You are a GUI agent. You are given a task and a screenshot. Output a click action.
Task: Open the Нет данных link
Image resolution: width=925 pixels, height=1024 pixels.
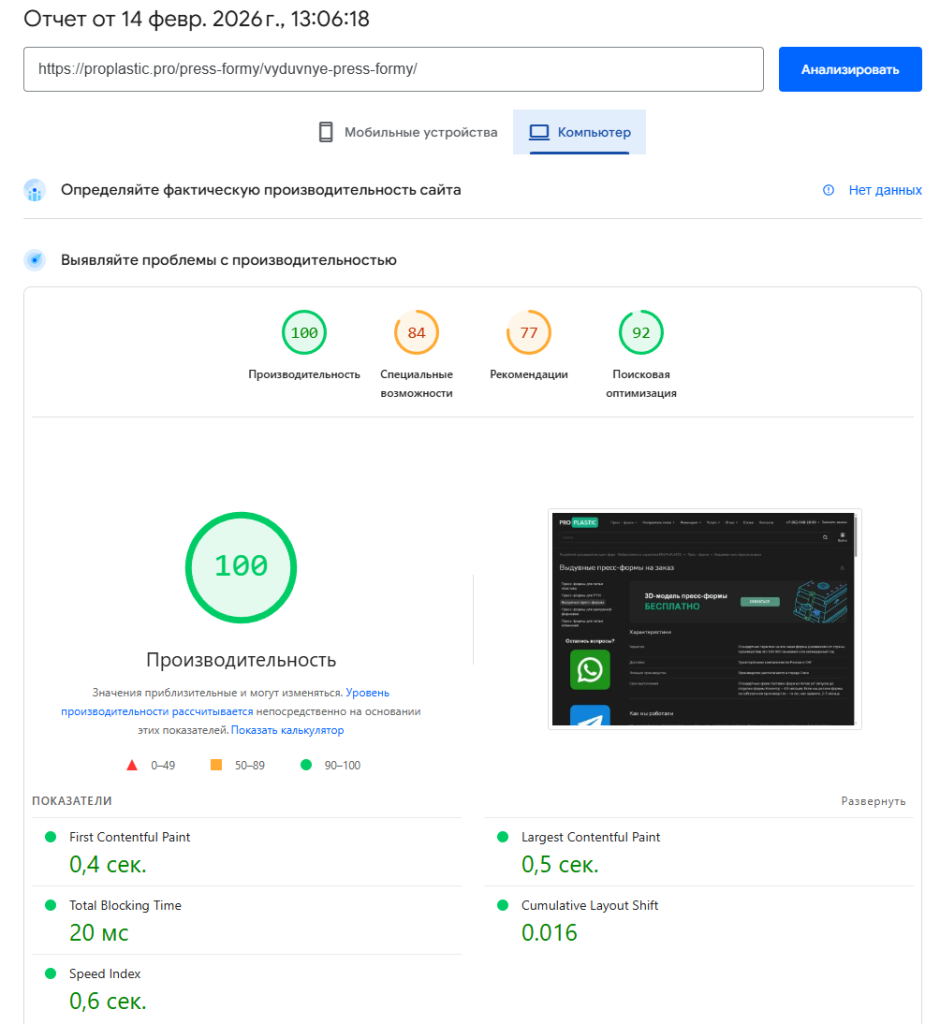[884, 189]
